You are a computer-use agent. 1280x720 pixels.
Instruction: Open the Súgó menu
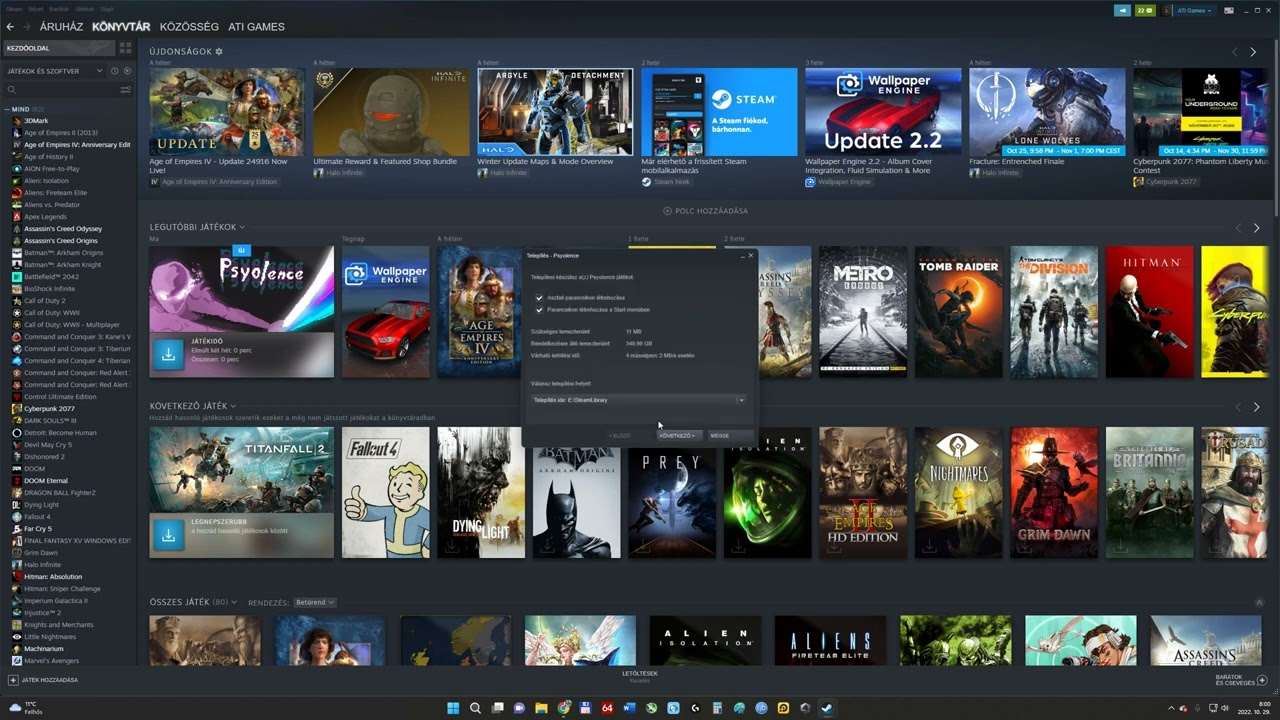tap(107, 8)
